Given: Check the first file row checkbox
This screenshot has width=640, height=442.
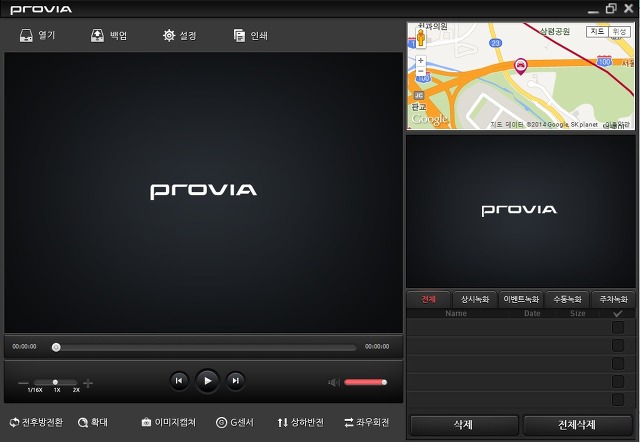Looking at the screenshot, I should [618, 327].
